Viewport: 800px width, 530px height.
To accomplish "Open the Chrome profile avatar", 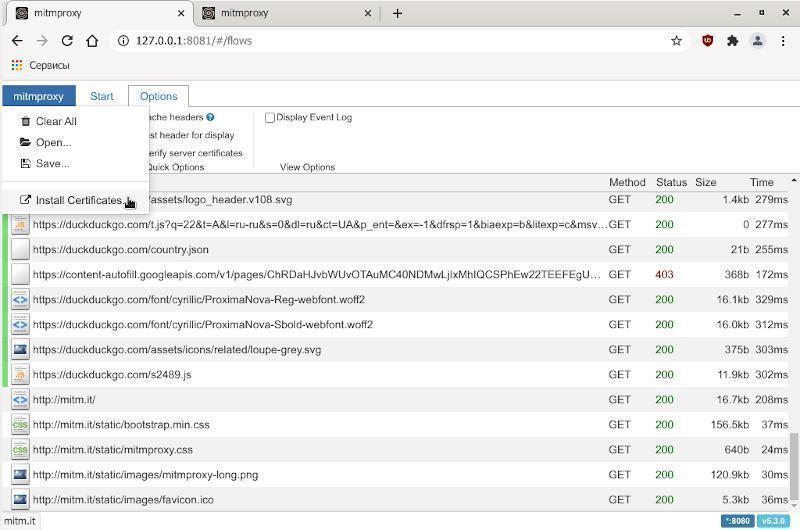I will point(758,41).
